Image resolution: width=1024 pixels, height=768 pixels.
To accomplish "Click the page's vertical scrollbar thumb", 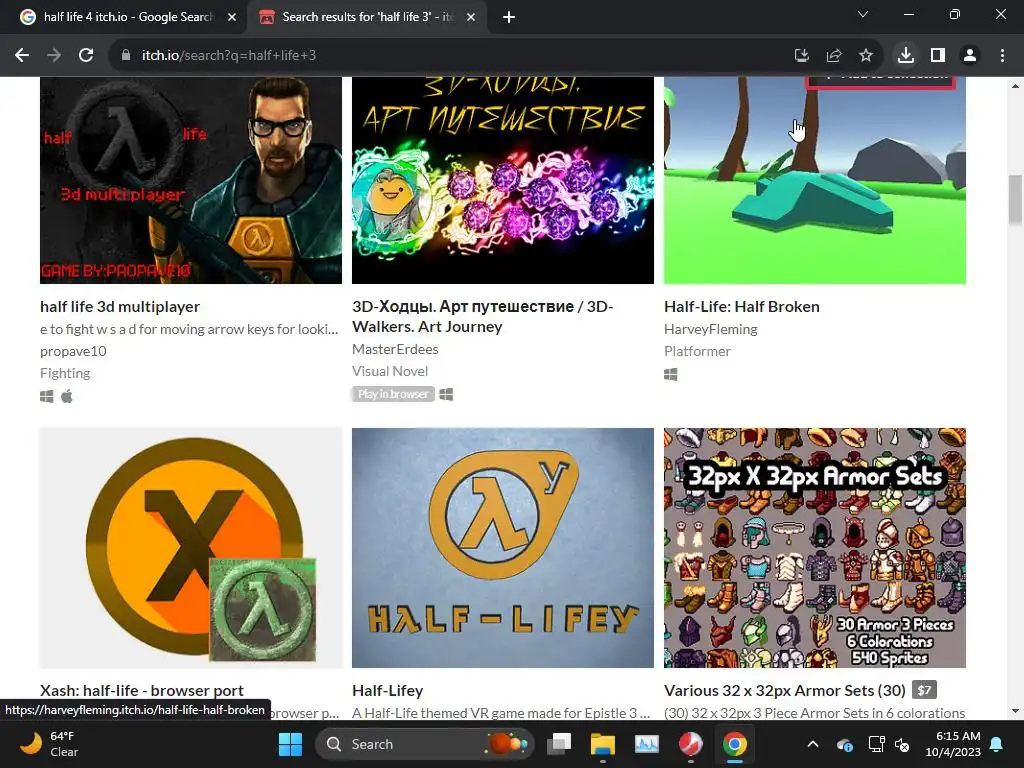I will [x=1016, y=199].
